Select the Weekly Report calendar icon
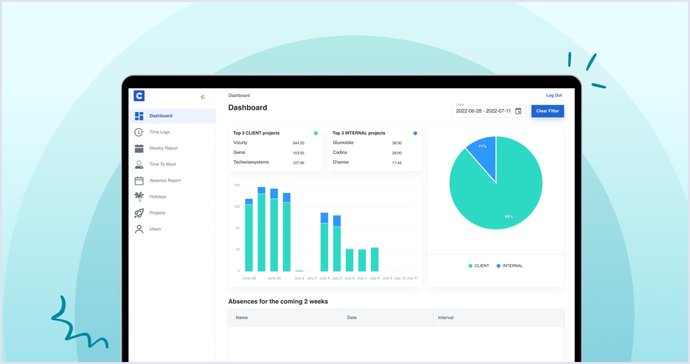The height and width of the screenshot is (364, 690). (139, 148)
